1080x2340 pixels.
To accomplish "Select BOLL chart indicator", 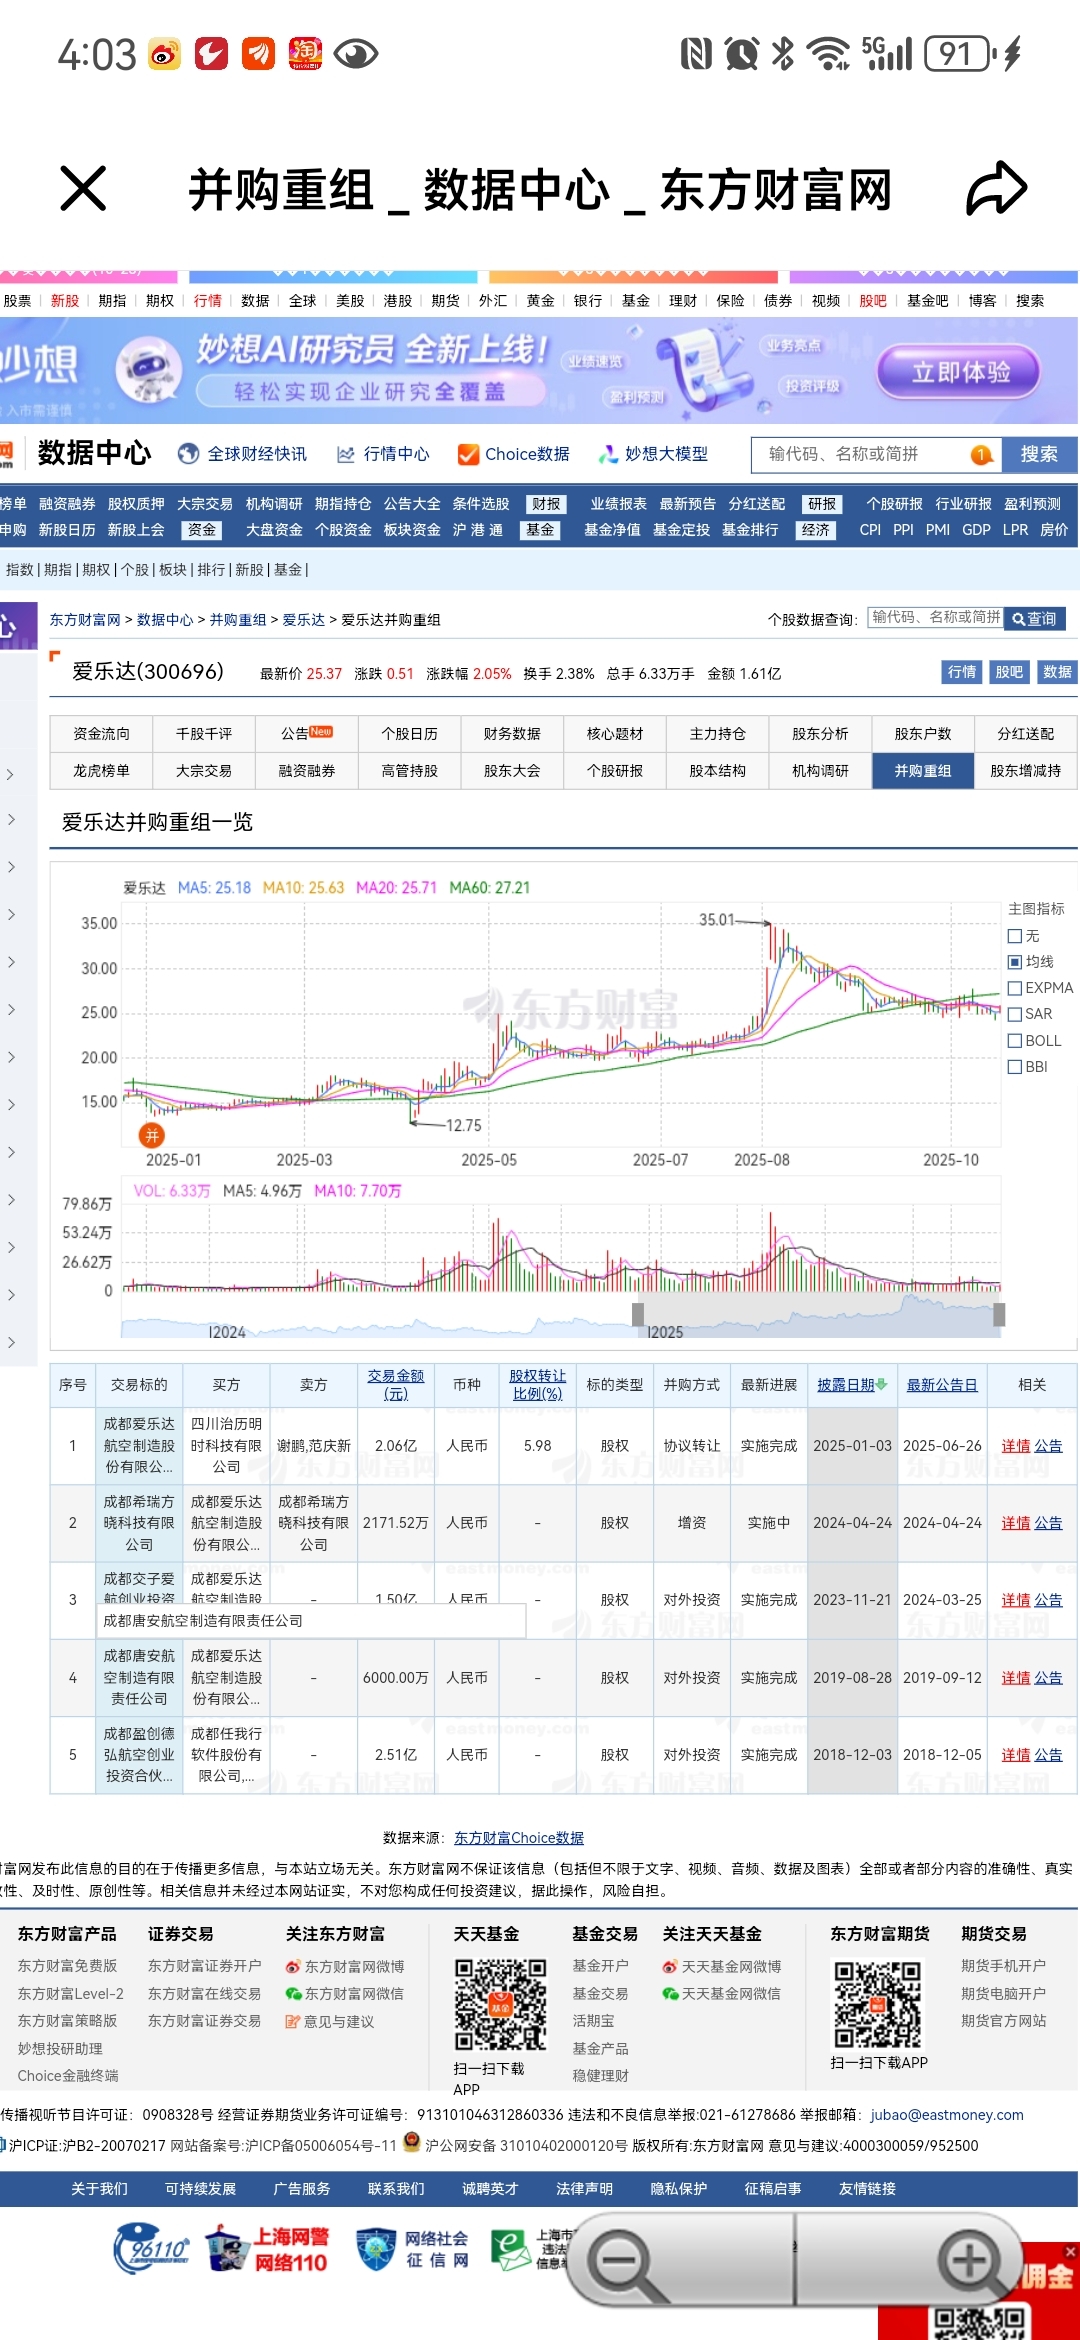I will [1015, 1041].
